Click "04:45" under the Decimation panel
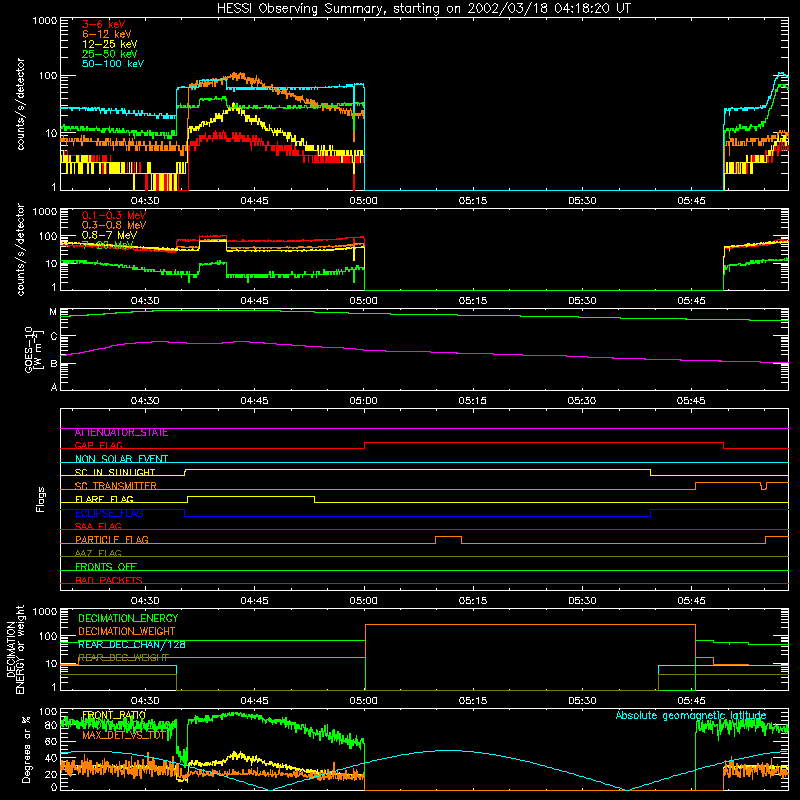This screenshot has width=800, height=800. click(x=254, y=701)
